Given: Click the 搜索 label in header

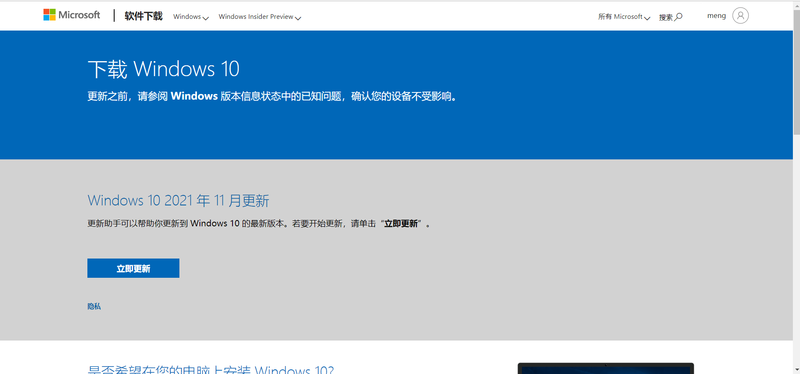Looking at the screenshot, I should pos(666,17).
